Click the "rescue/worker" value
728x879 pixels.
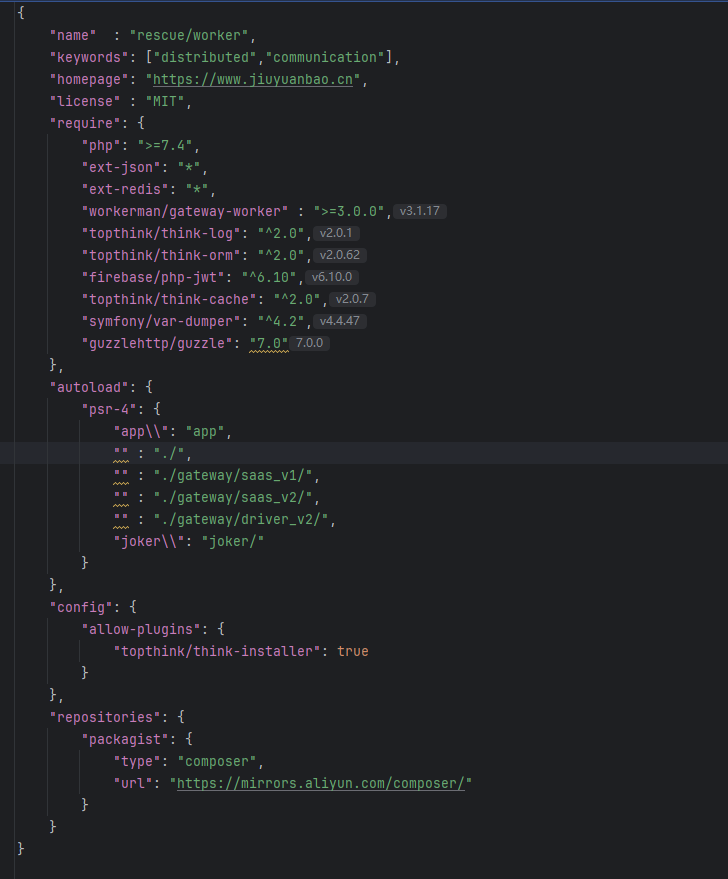(x=189, y=35)
